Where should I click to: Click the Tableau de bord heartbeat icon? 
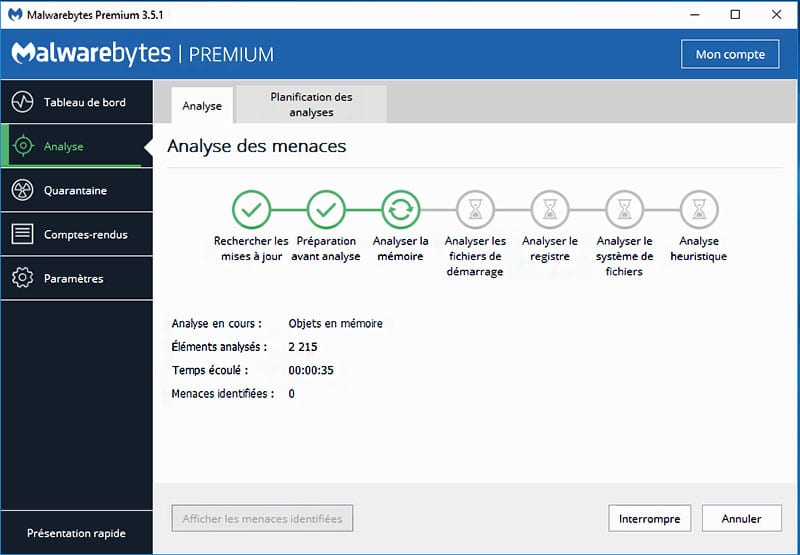(x=22, y=102)
